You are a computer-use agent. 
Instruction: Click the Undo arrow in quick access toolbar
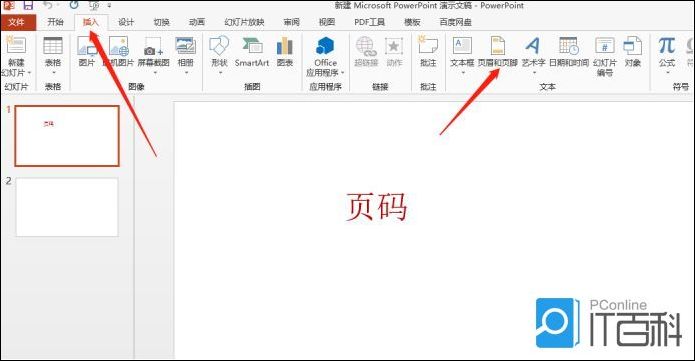point(48,5)
